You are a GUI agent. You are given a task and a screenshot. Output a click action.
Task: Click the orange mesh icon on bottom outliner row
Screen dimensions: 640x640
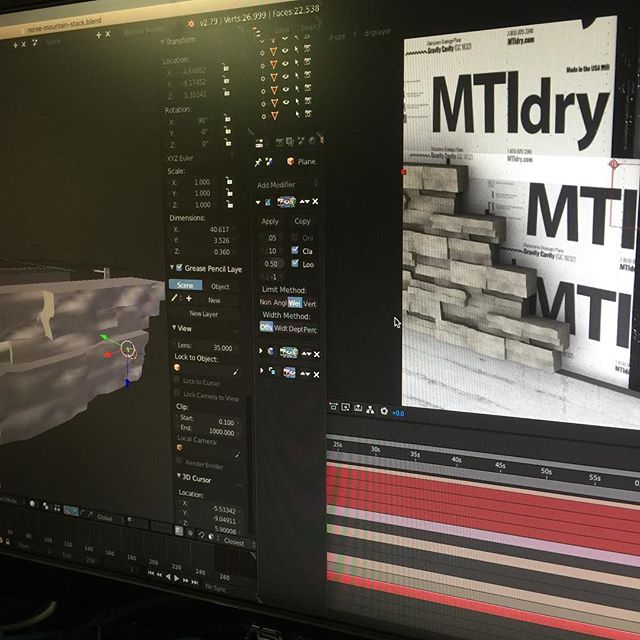coord(275,116)
